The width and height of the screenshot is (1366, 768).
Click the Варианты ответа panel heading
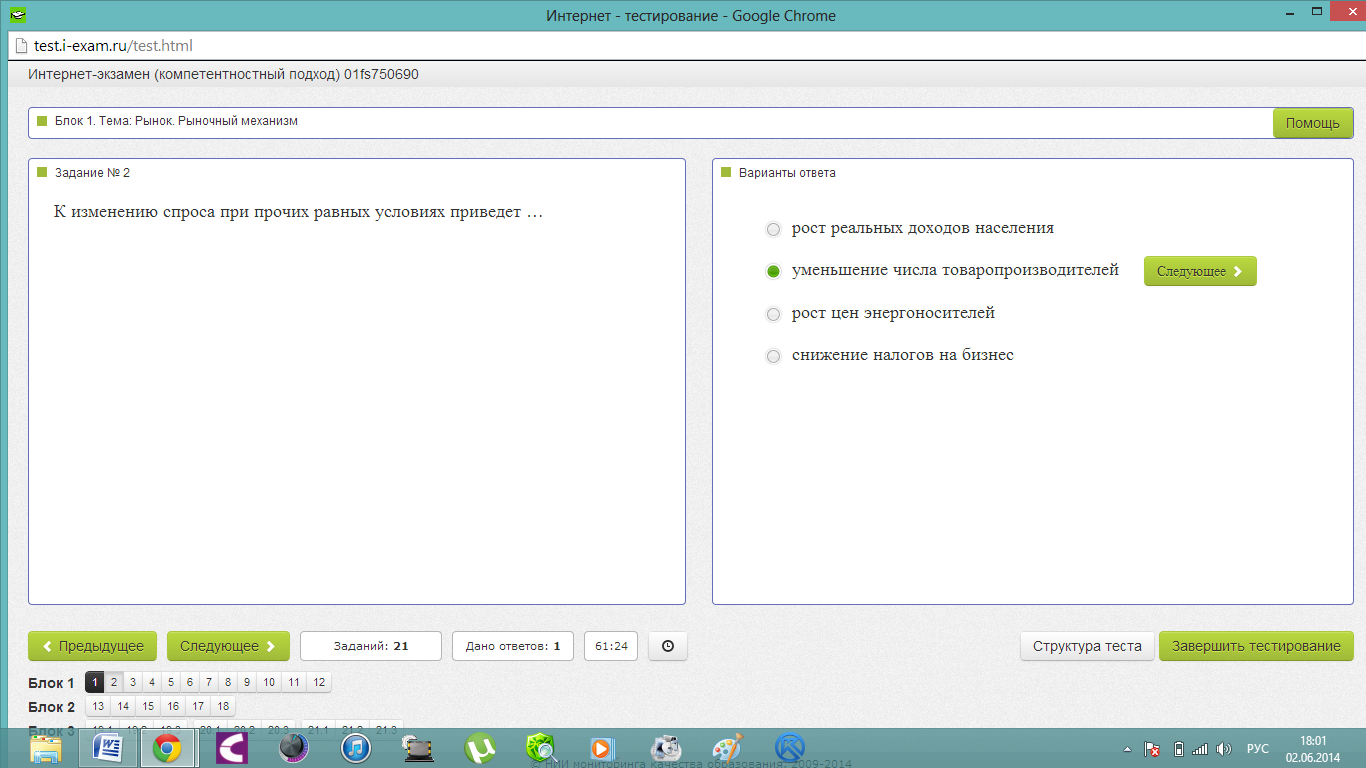coord(787,173)
